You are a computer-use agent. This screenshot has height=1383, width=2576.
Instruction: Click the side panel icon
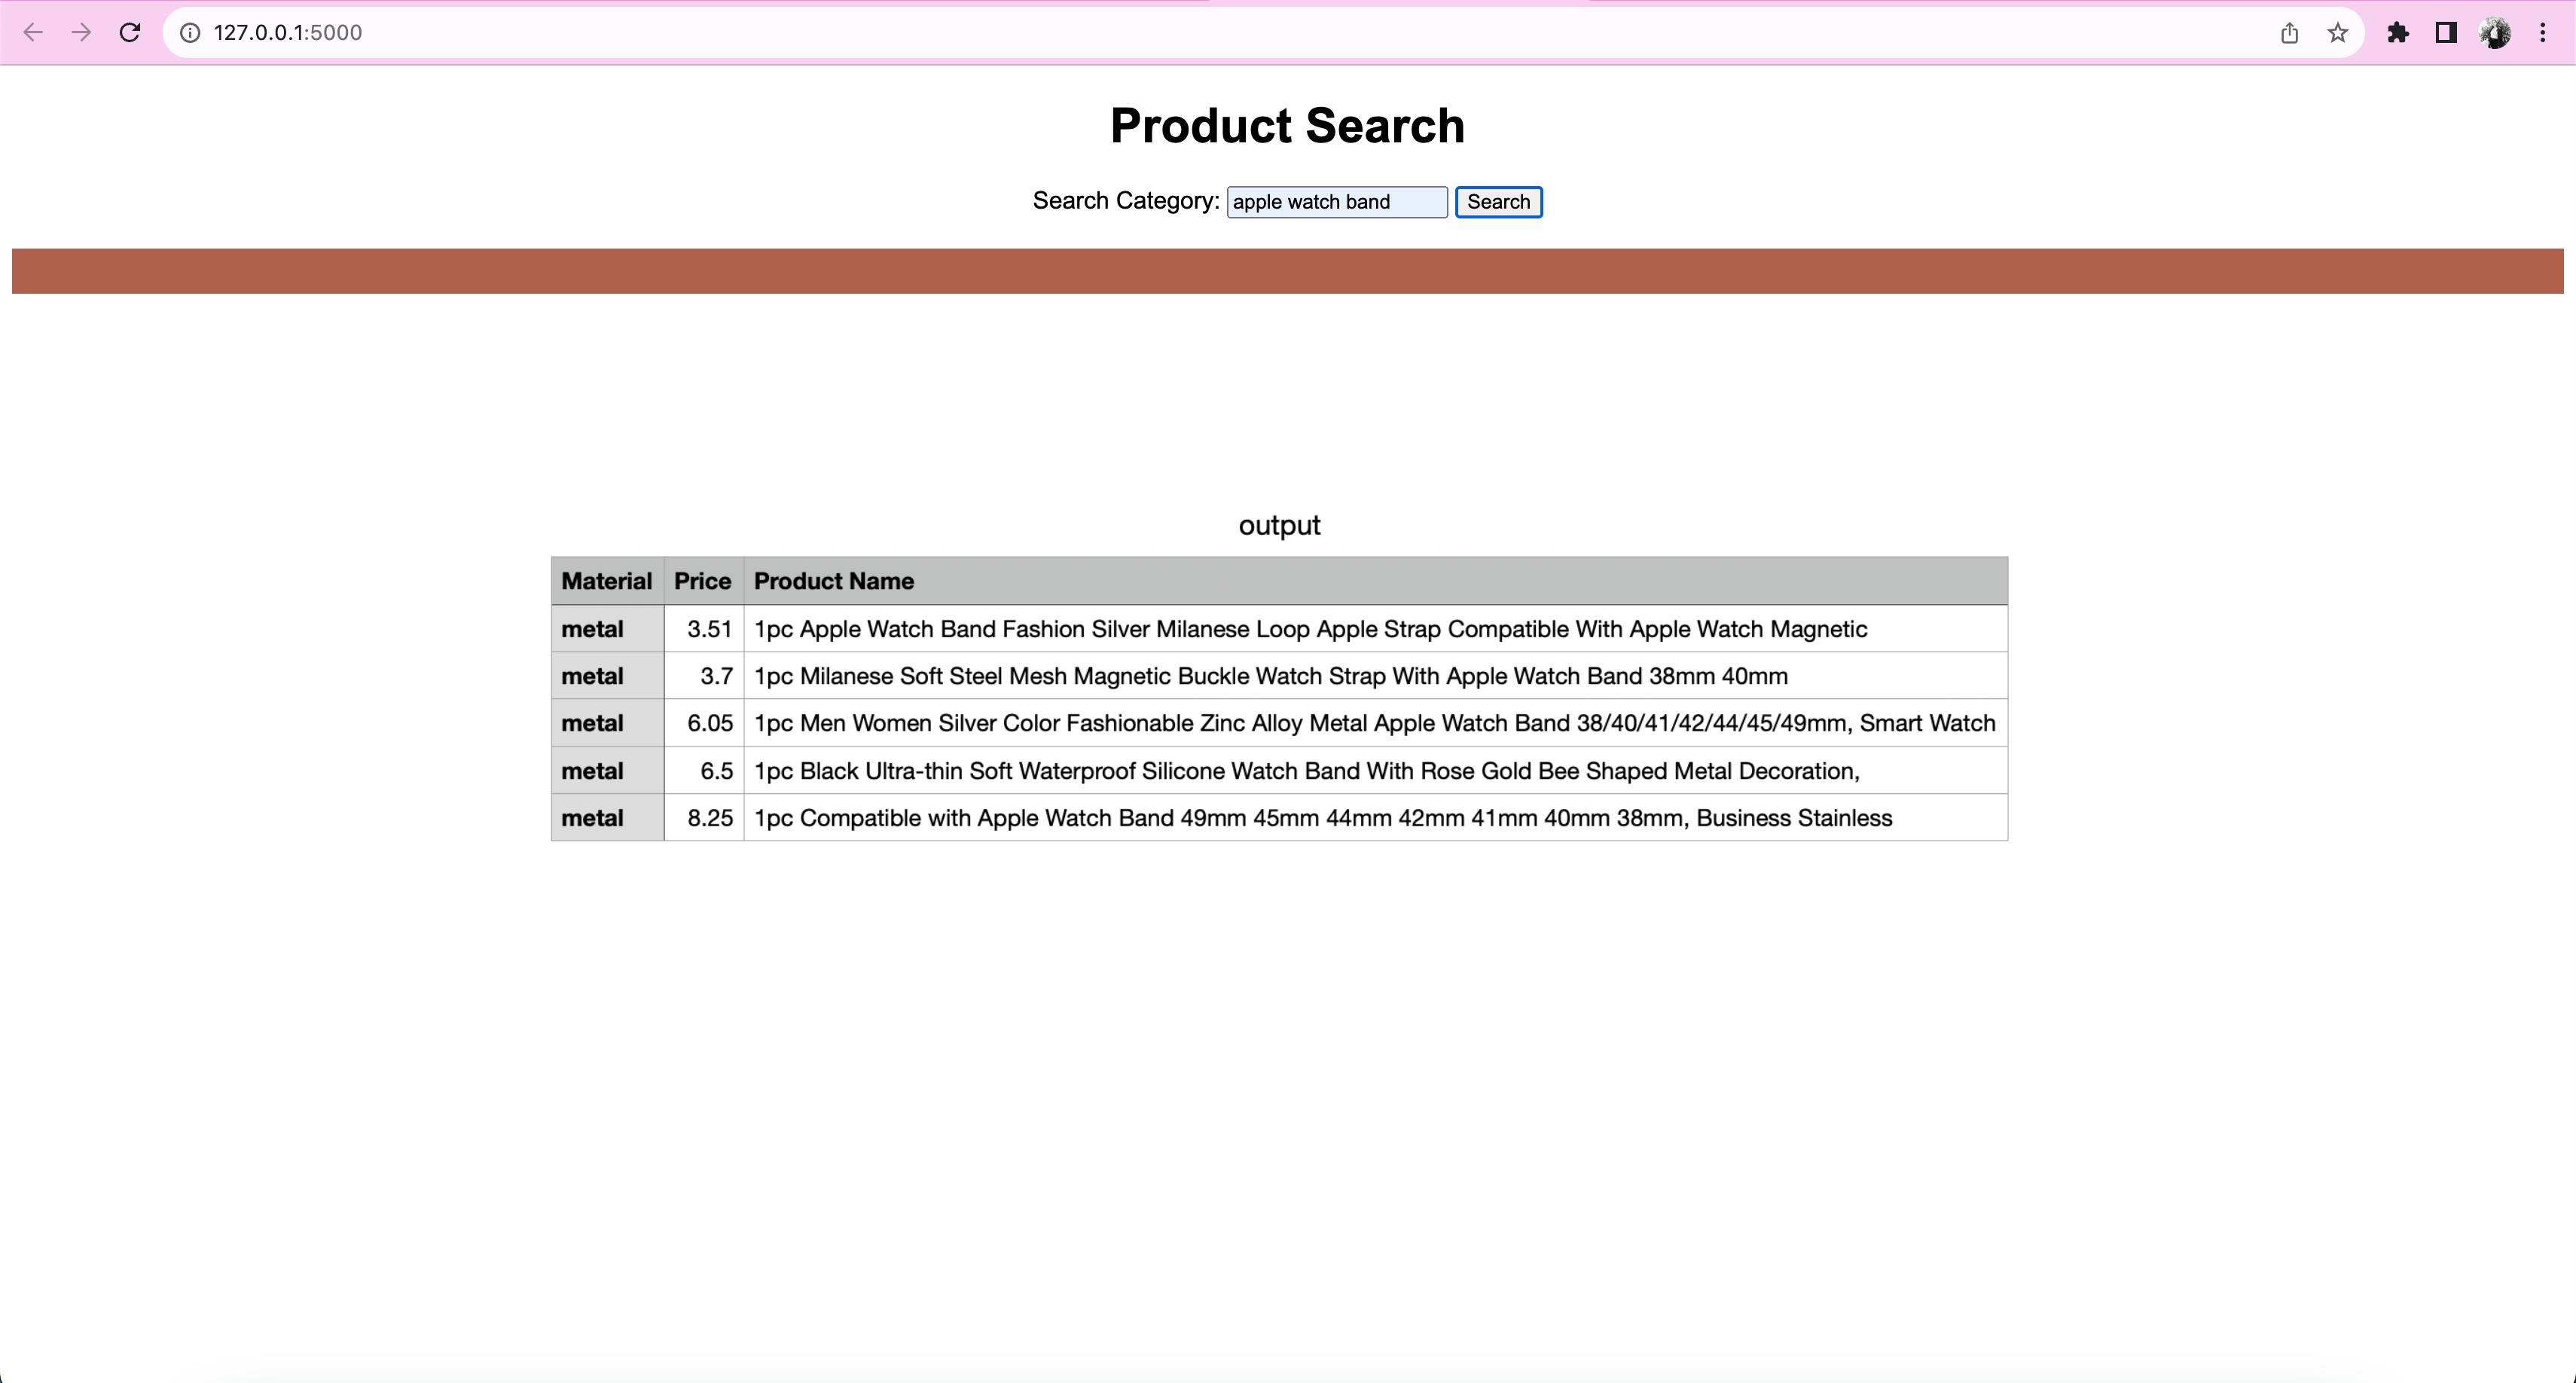coord(2446,32)
